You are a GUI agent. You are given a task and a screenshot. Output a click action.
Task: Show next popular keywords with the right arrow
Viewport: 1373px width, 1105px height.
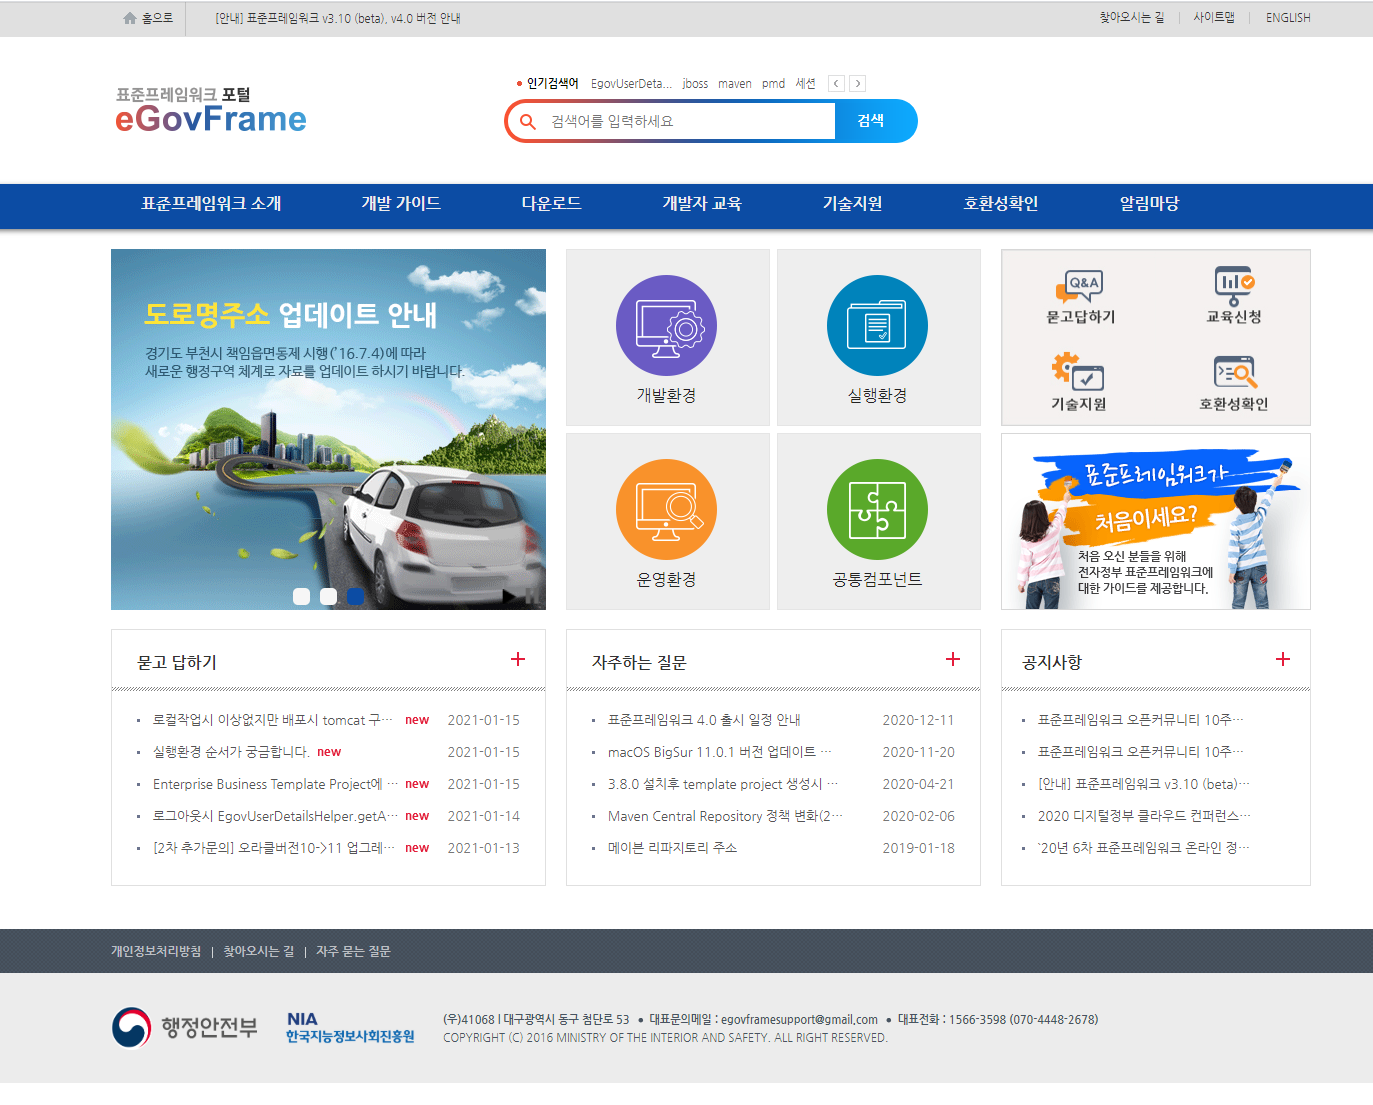tap(858, 84)
